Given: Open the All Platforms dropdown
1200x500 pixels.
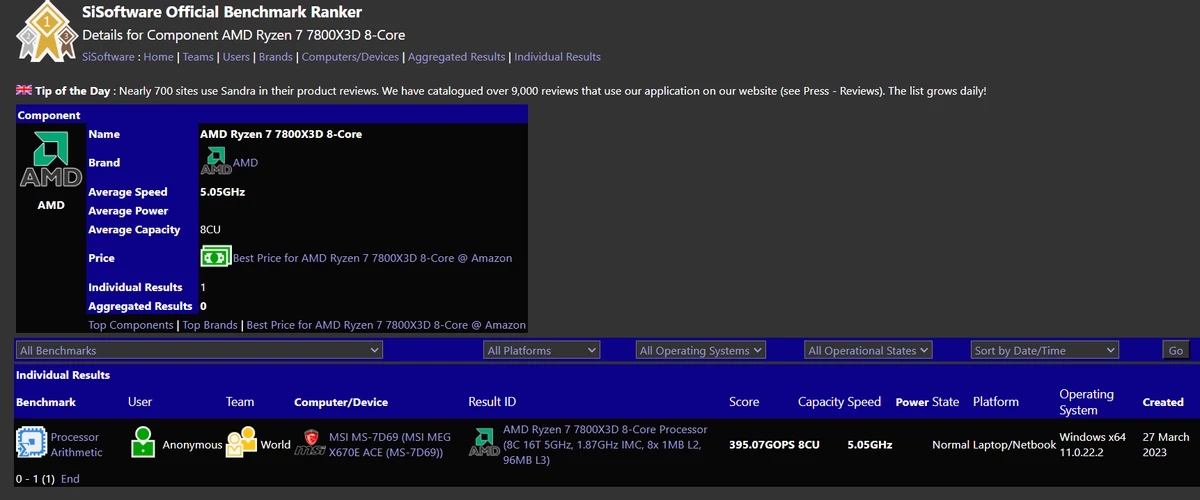Looking at the screenshot, I should [x=542, y=350].
